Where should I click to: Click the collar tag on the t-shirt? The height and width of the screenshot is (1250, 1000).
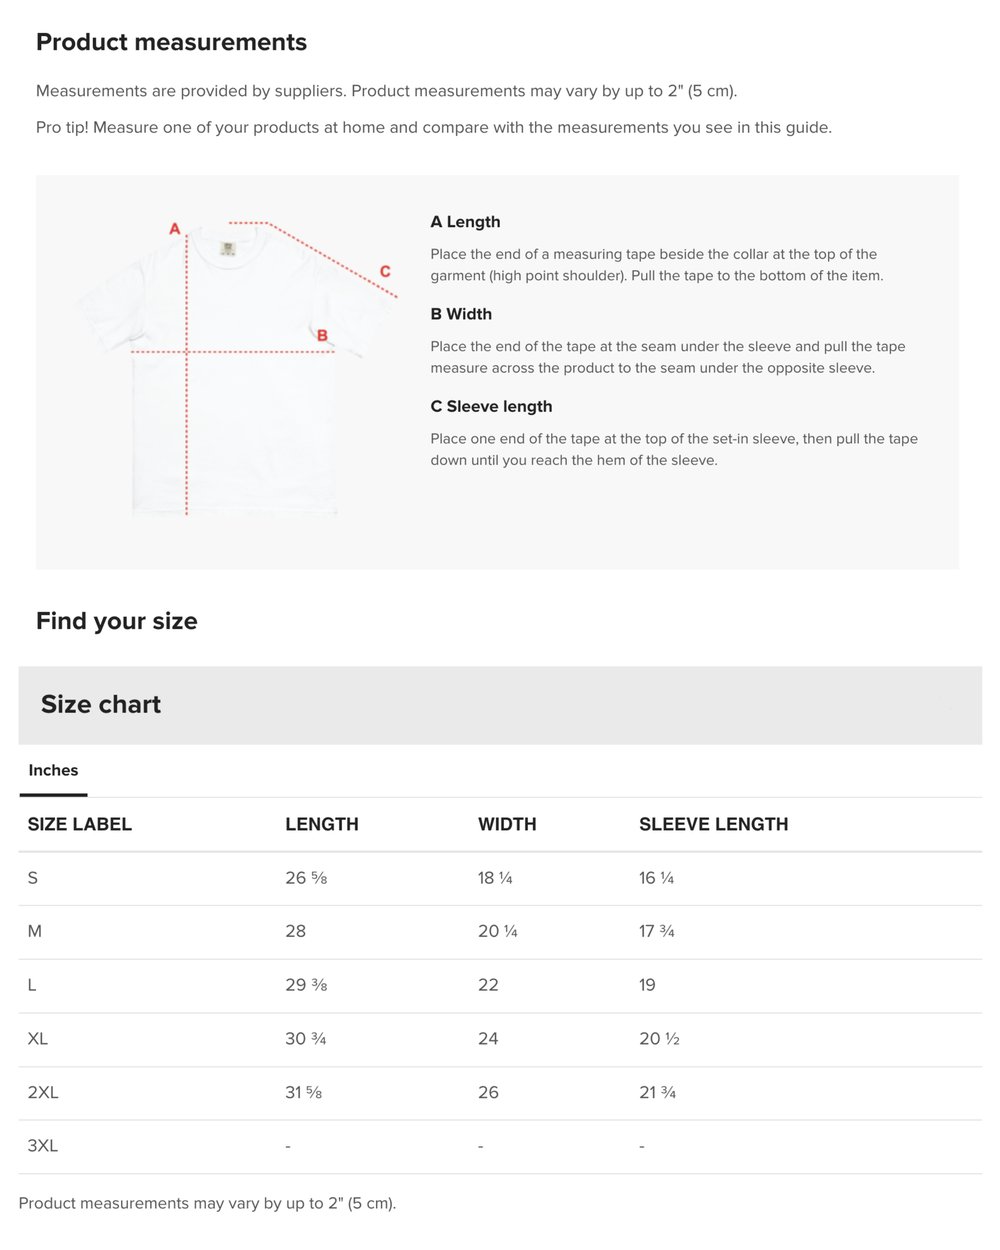point(228,247)
